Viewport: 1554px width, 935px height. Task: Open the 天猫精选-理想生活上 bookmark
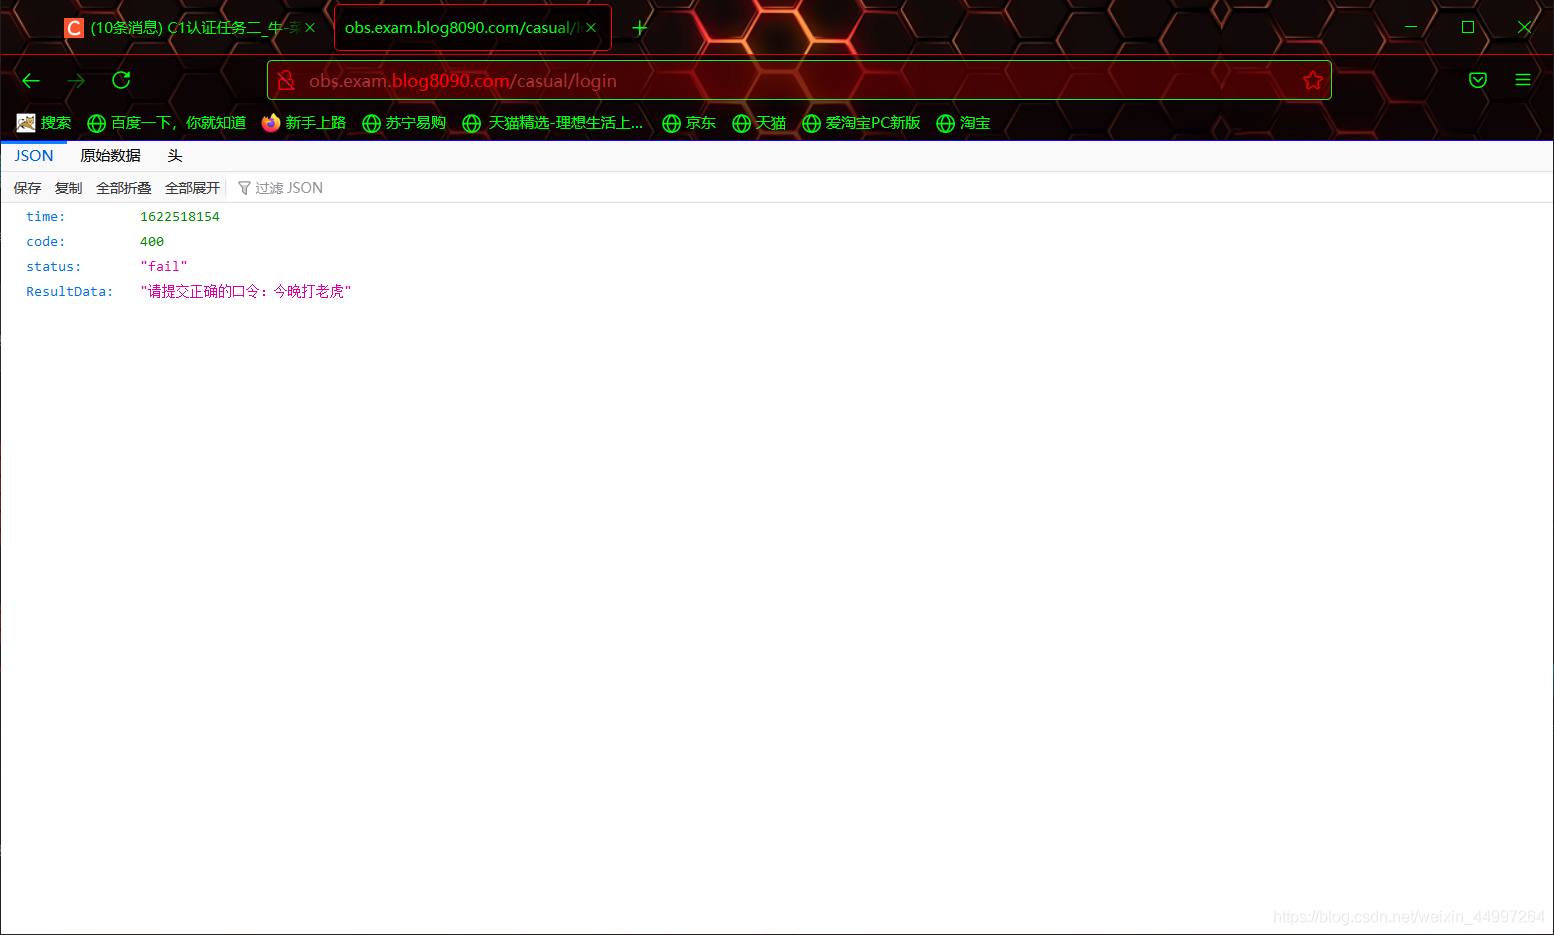point(553,123)
